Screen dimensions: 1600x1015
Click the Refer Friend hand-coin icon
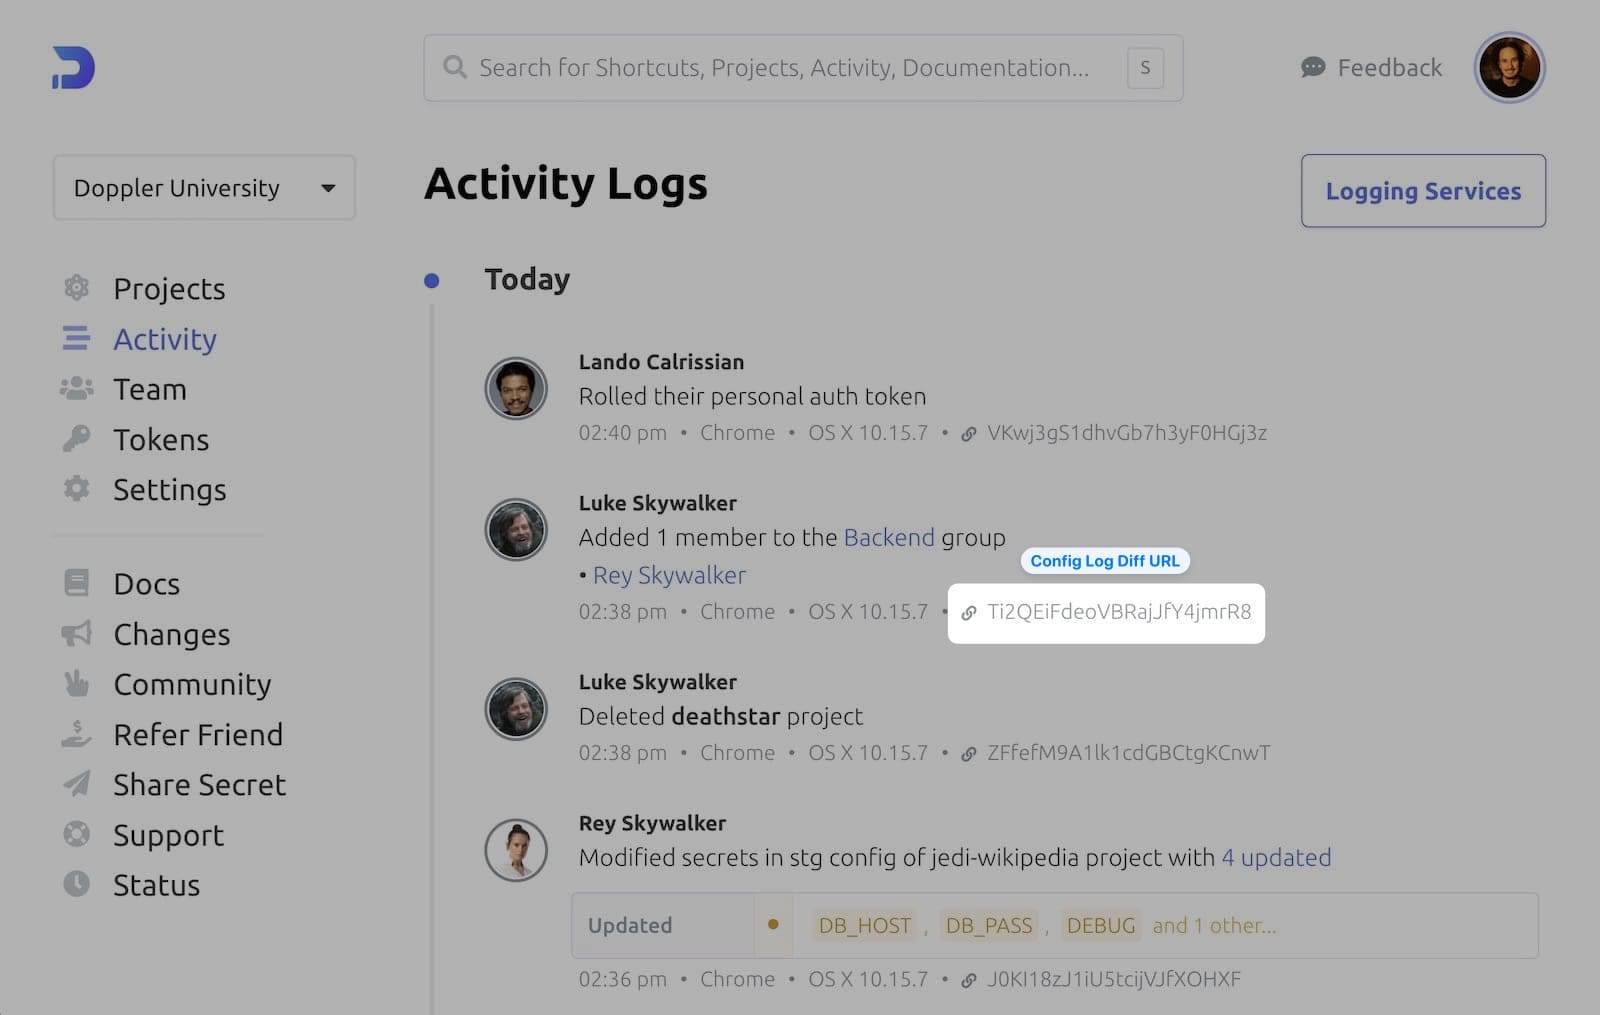point(76,733)
